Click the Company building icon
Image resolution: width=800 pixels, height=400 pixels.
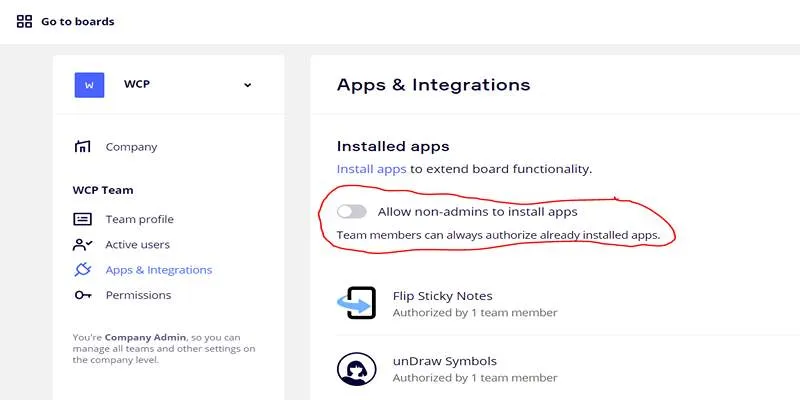click(82, 147)
